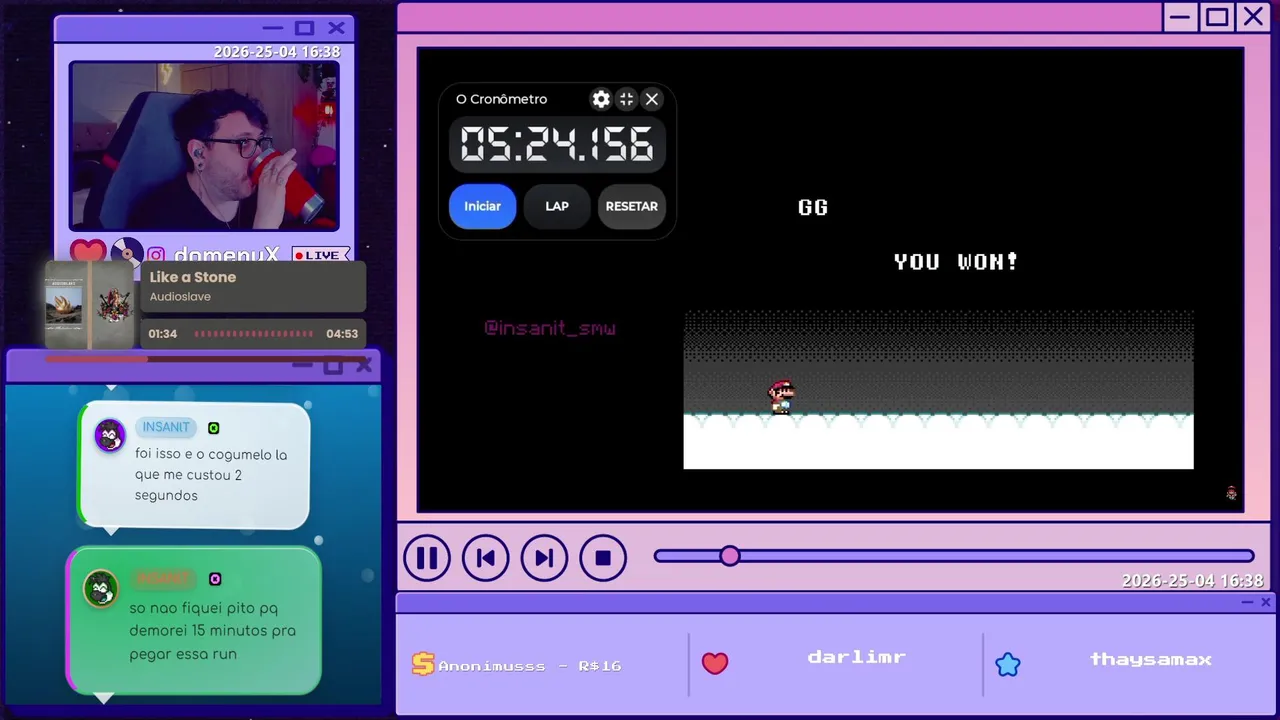Click the Like a Stone song title

pyautogui.click(x=193, y=277)
